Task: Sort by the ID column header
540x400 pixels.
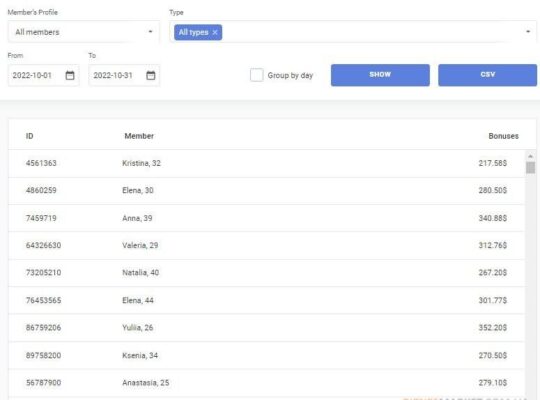Action: (30, 136)
